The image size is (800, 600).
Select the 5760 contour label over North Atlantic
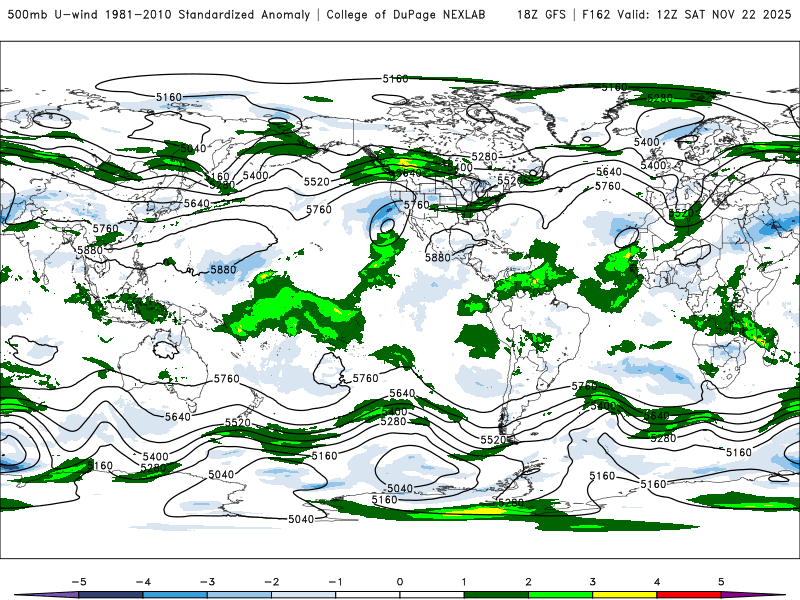(x=608, y=186)
